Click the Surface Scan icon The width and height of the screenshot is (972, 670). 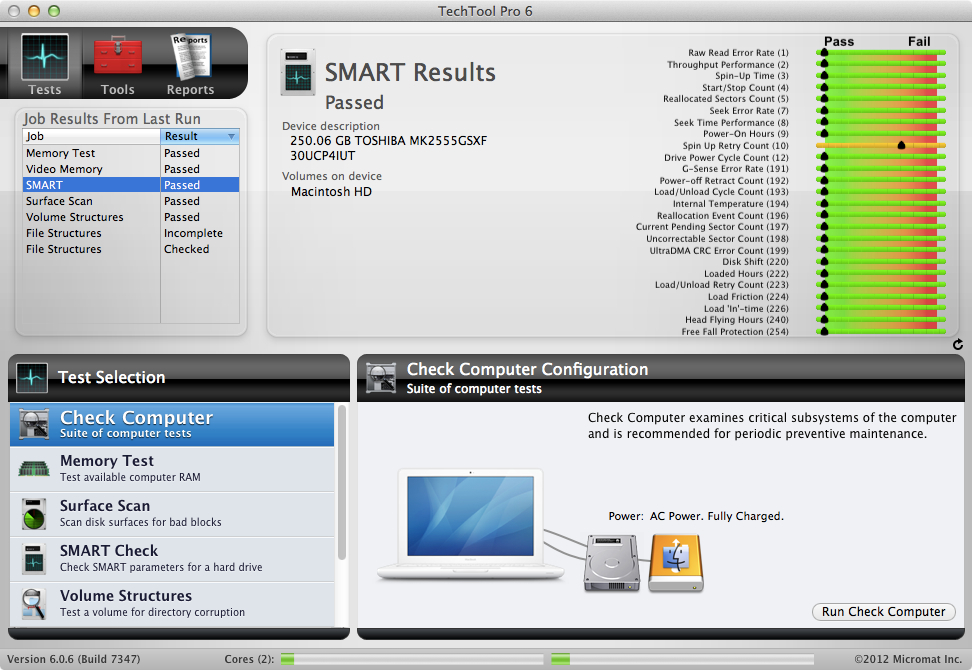coord(34,514)
